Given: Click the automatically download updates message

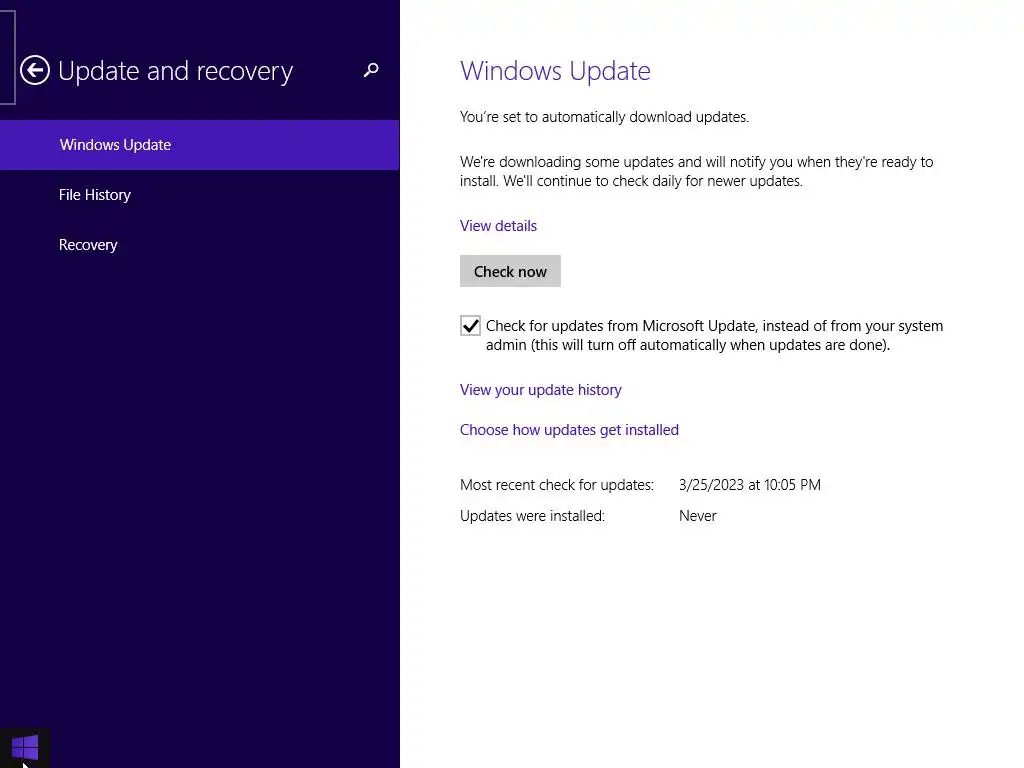Looking at the screenshot, I should click(604, 117).
